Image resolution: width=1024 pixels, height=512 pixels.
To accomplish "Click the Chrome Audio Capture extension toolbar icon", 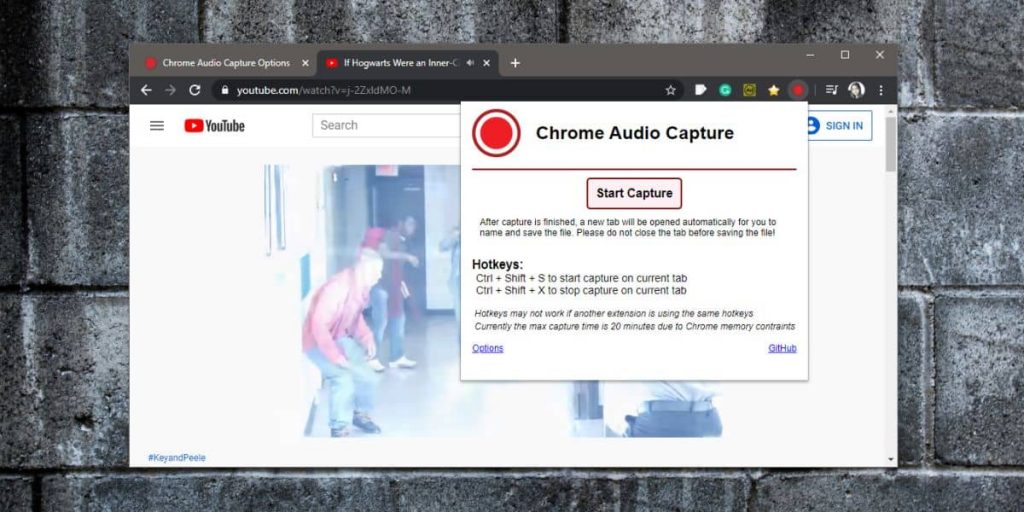I will (797, 90).
